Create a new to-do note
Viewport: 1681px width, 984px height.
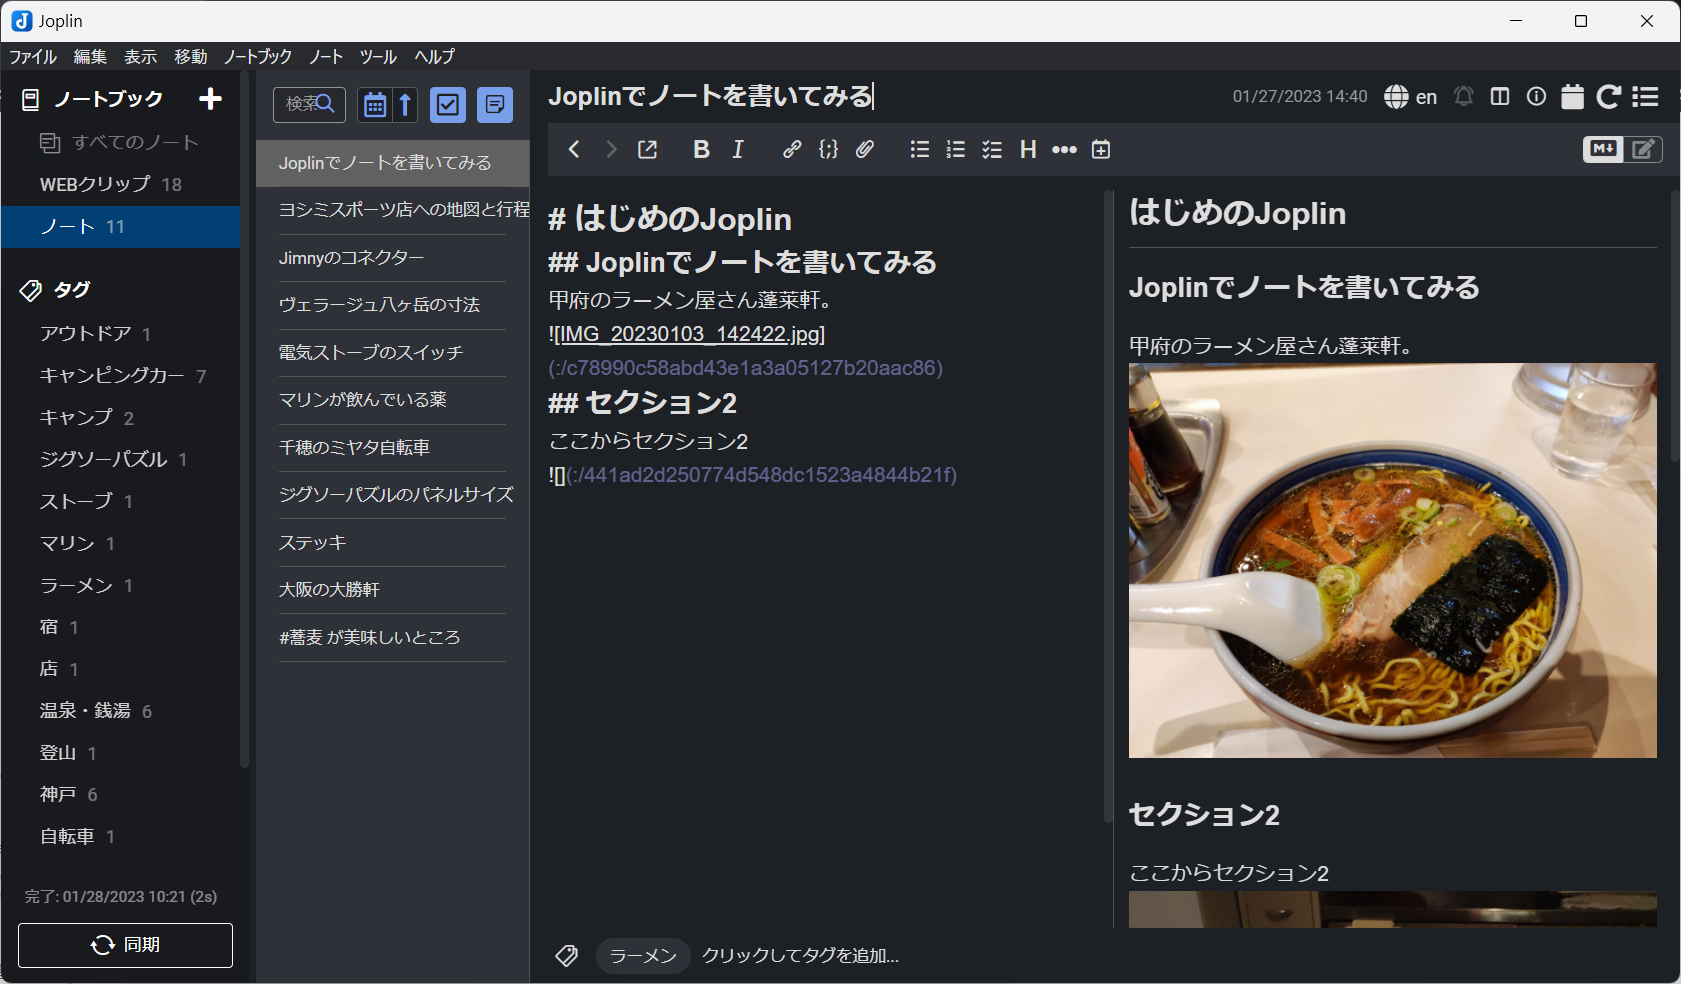point(448,104)
